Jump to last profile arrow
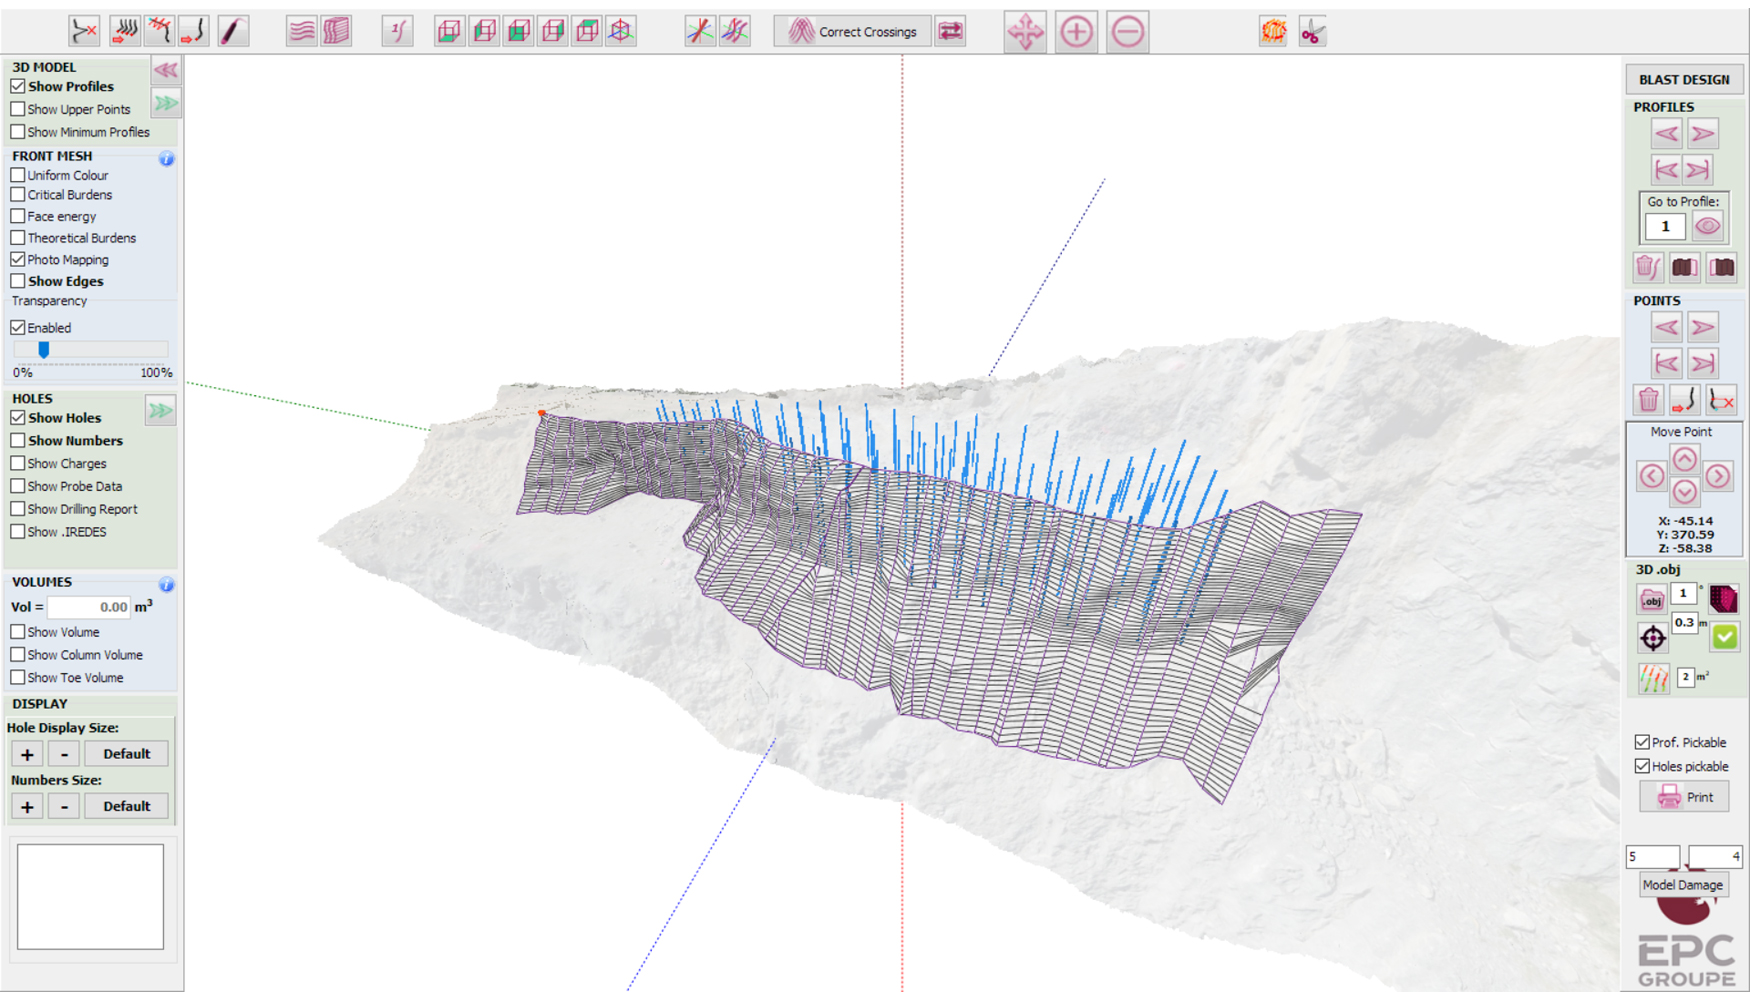Screen dimensions: 1750x1000 pos(1697,169)
